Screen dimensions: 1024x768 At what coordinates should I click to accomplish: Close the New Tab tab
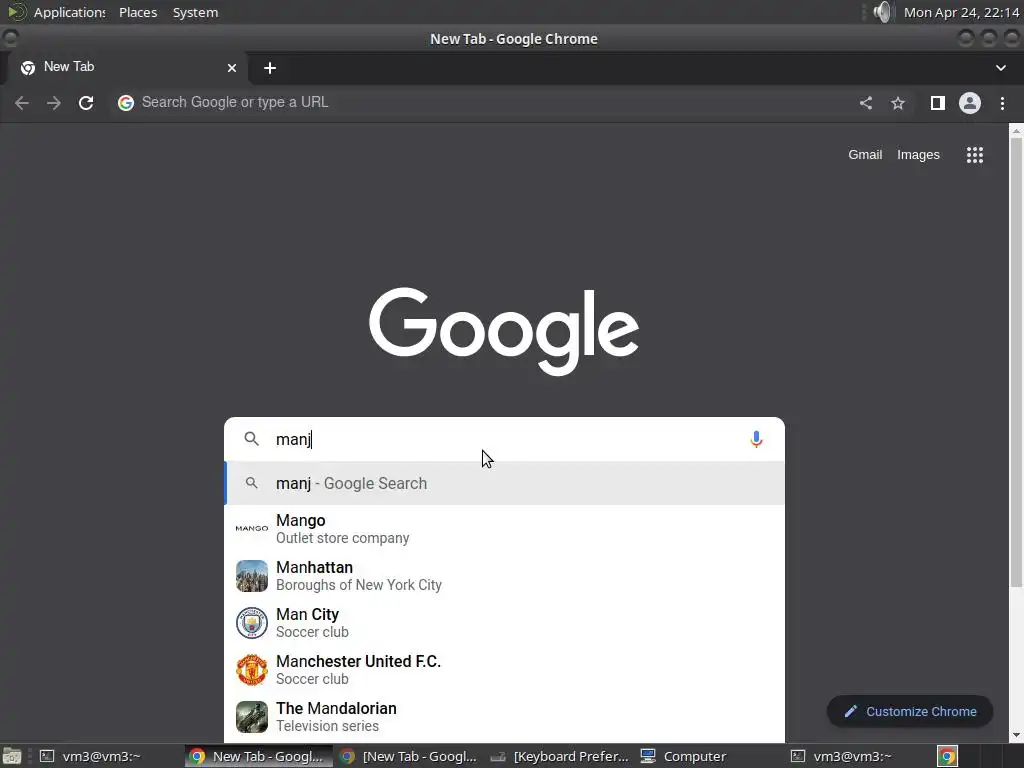232,68
